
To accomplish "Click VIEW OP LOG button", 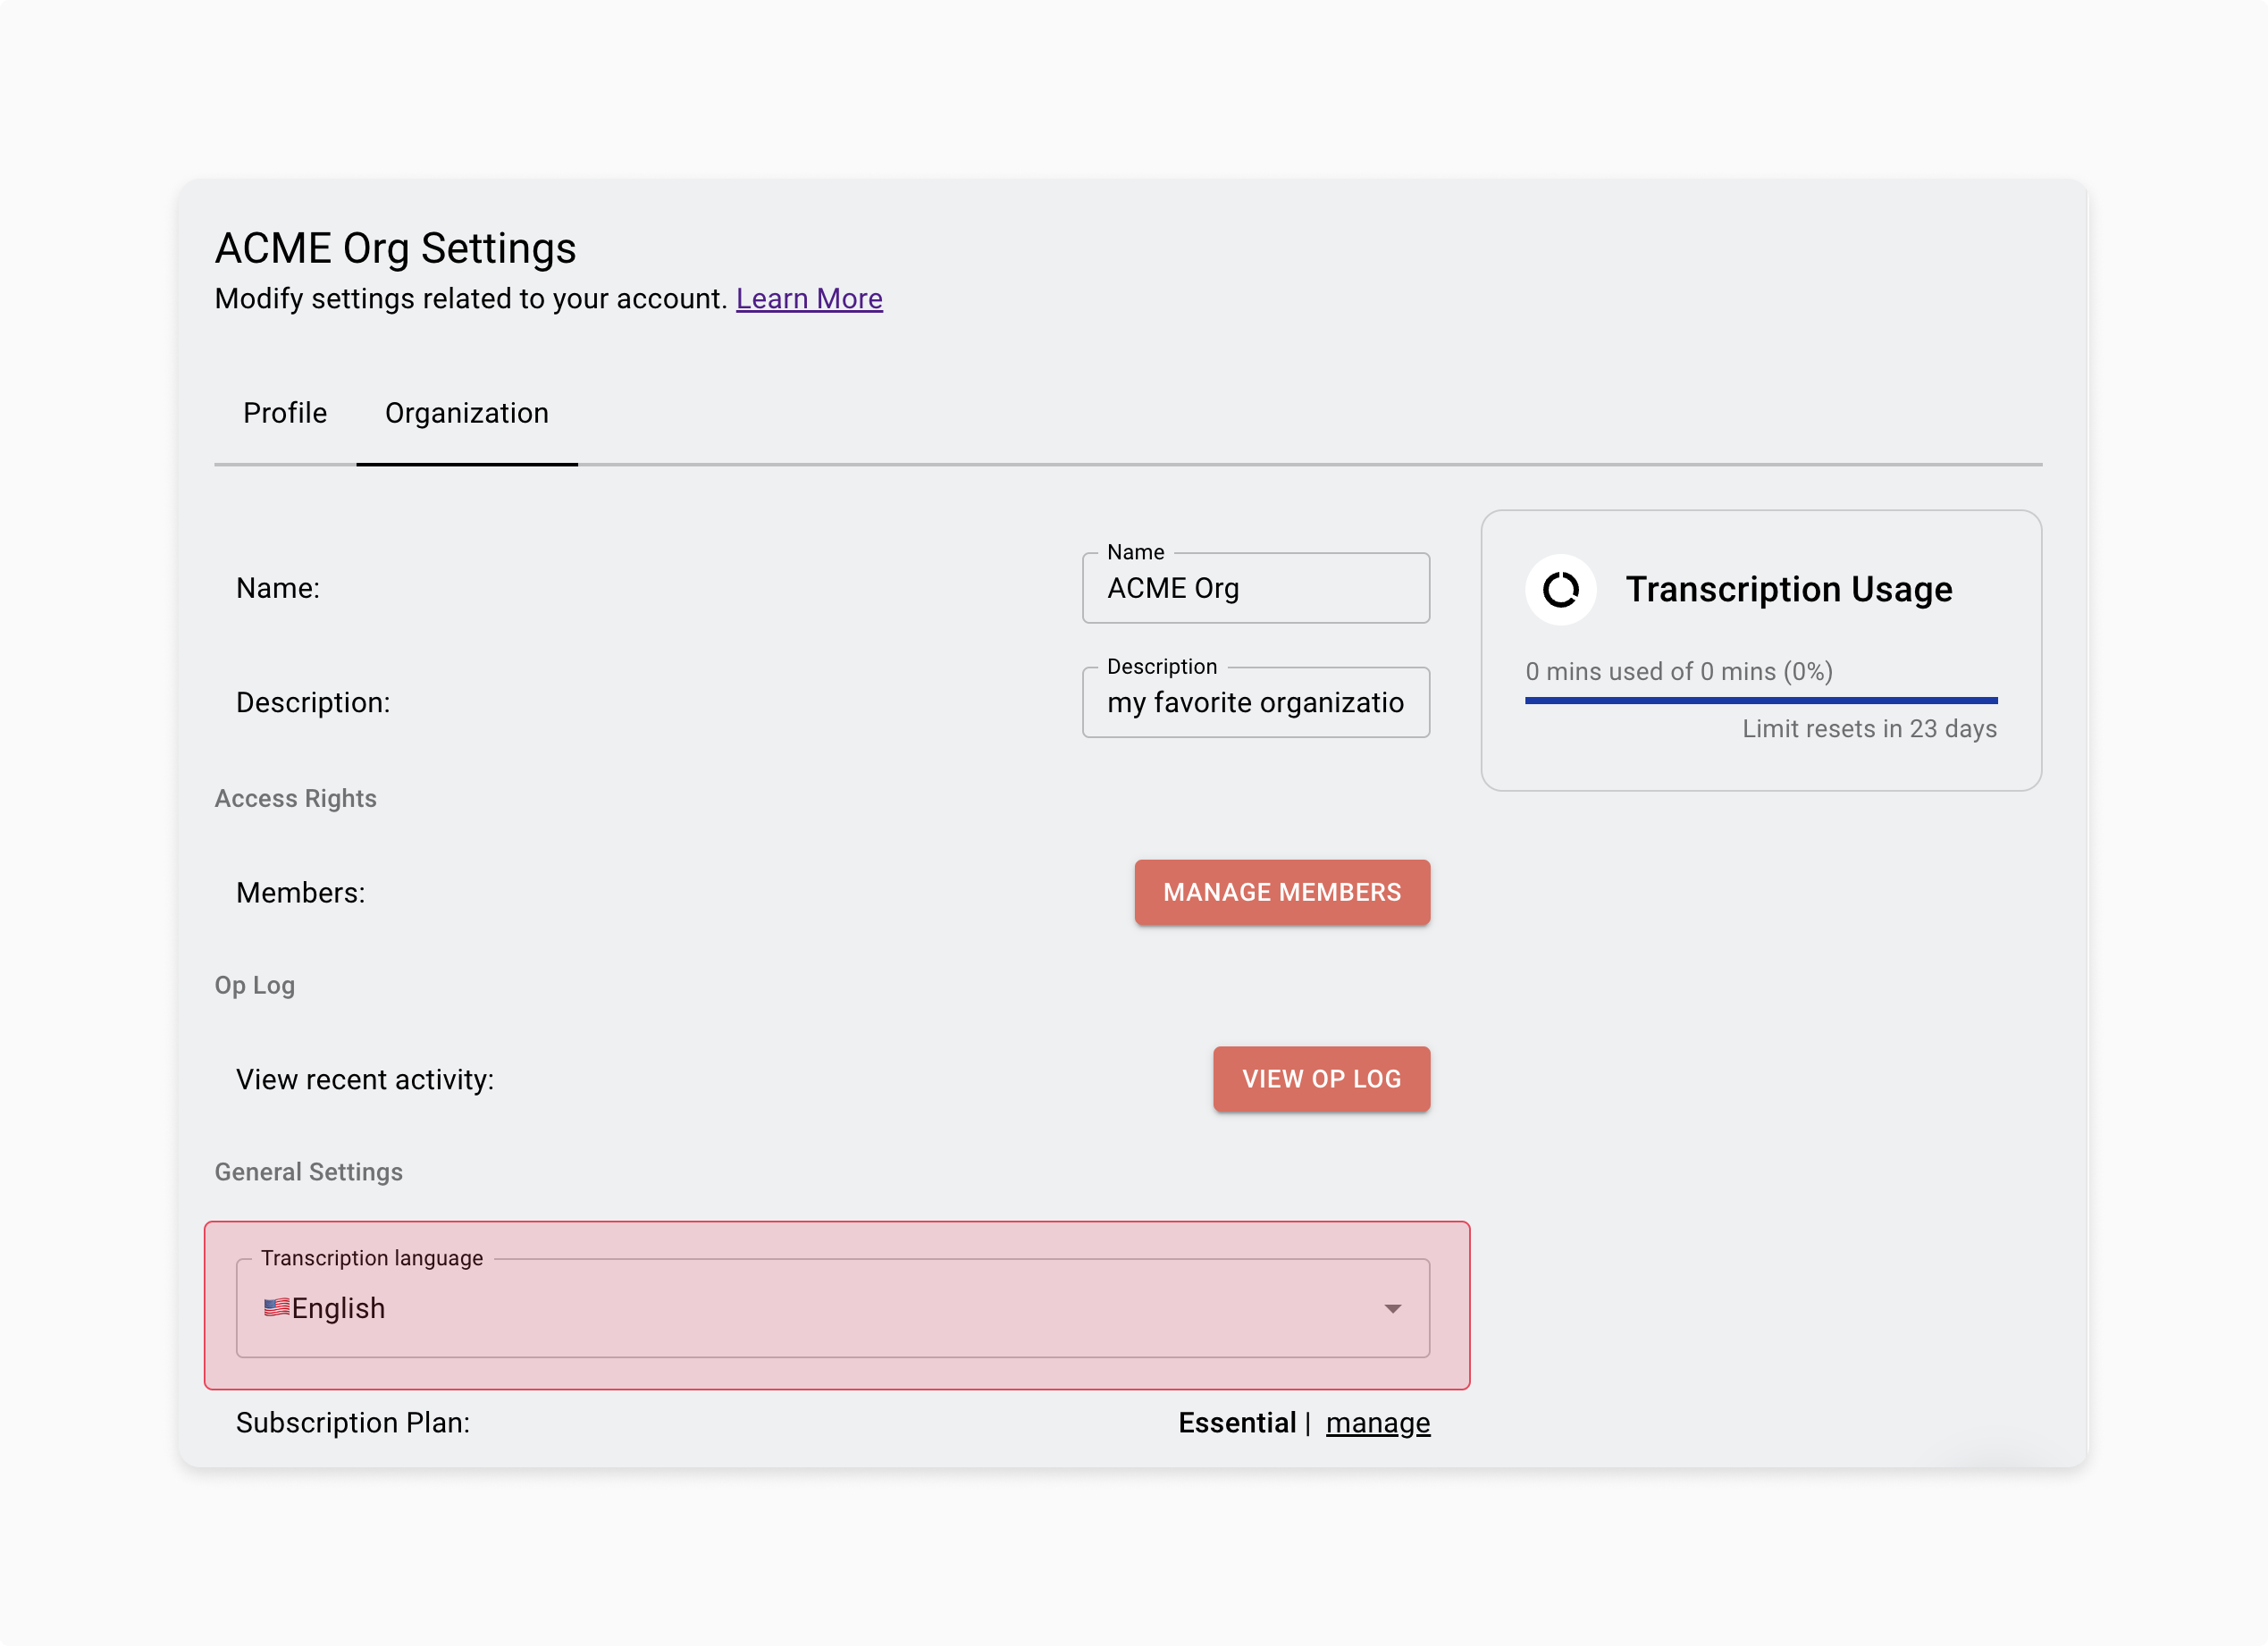I will 1321,1079.
